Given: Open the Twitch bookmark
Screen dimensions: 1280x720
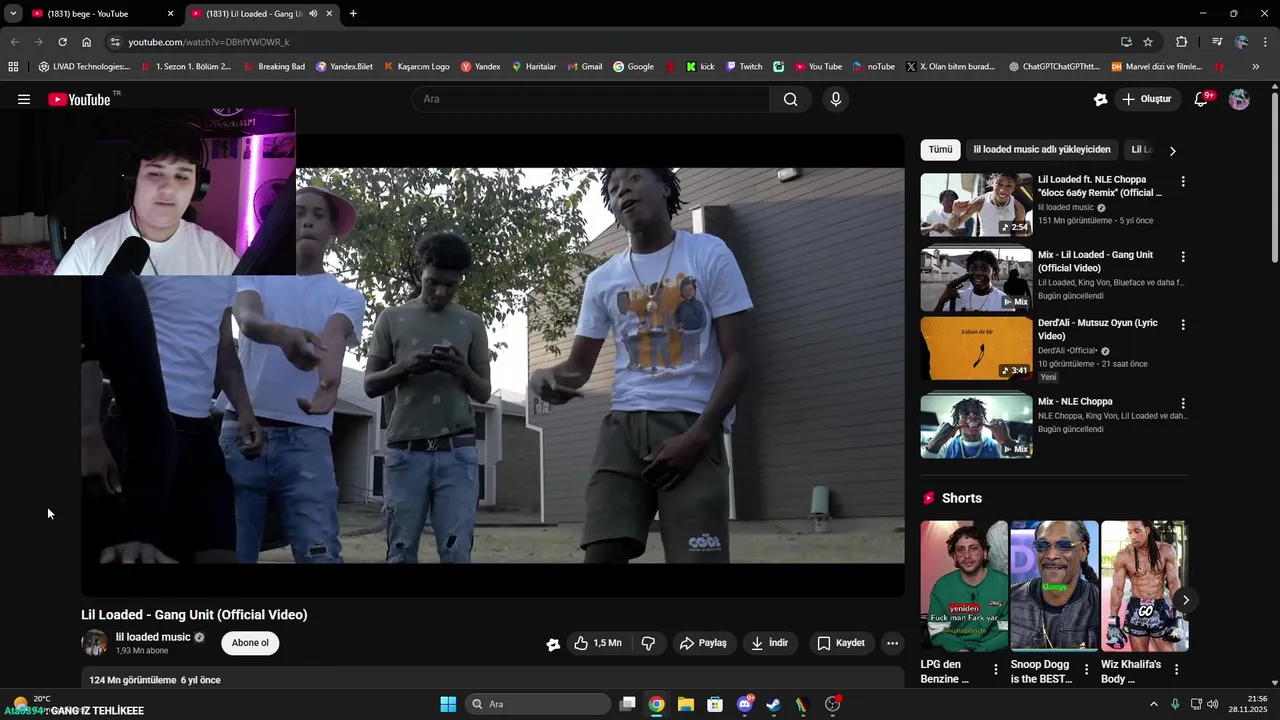Looking at the screenshot, I should [744, 67].
